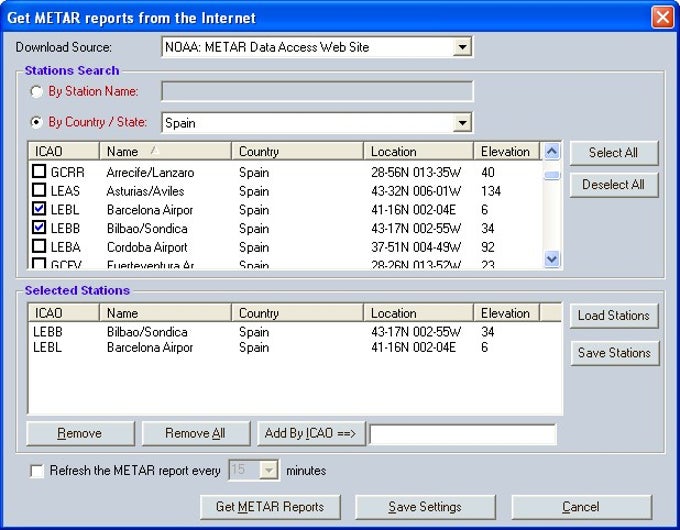The height and width of the screenshot is (530, 680).
Task: Click the Remove button
Action: pyautogui.click(x=80, y=433)
